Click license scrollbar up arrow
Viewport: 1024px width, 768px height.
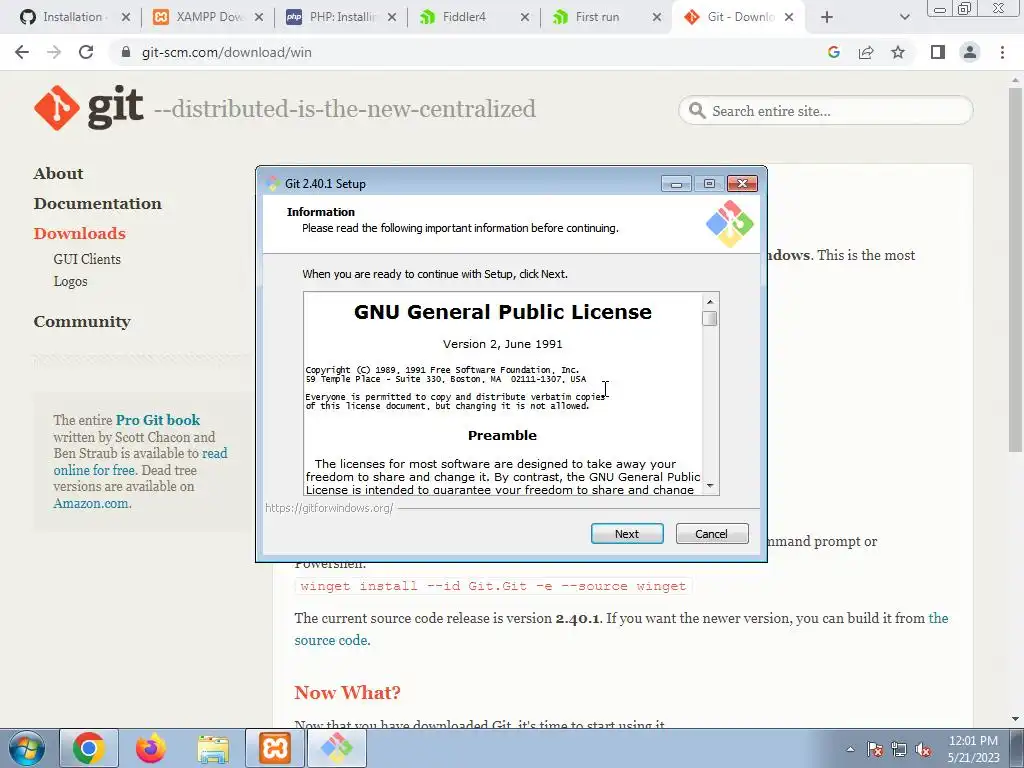click(x=710, y=301)
